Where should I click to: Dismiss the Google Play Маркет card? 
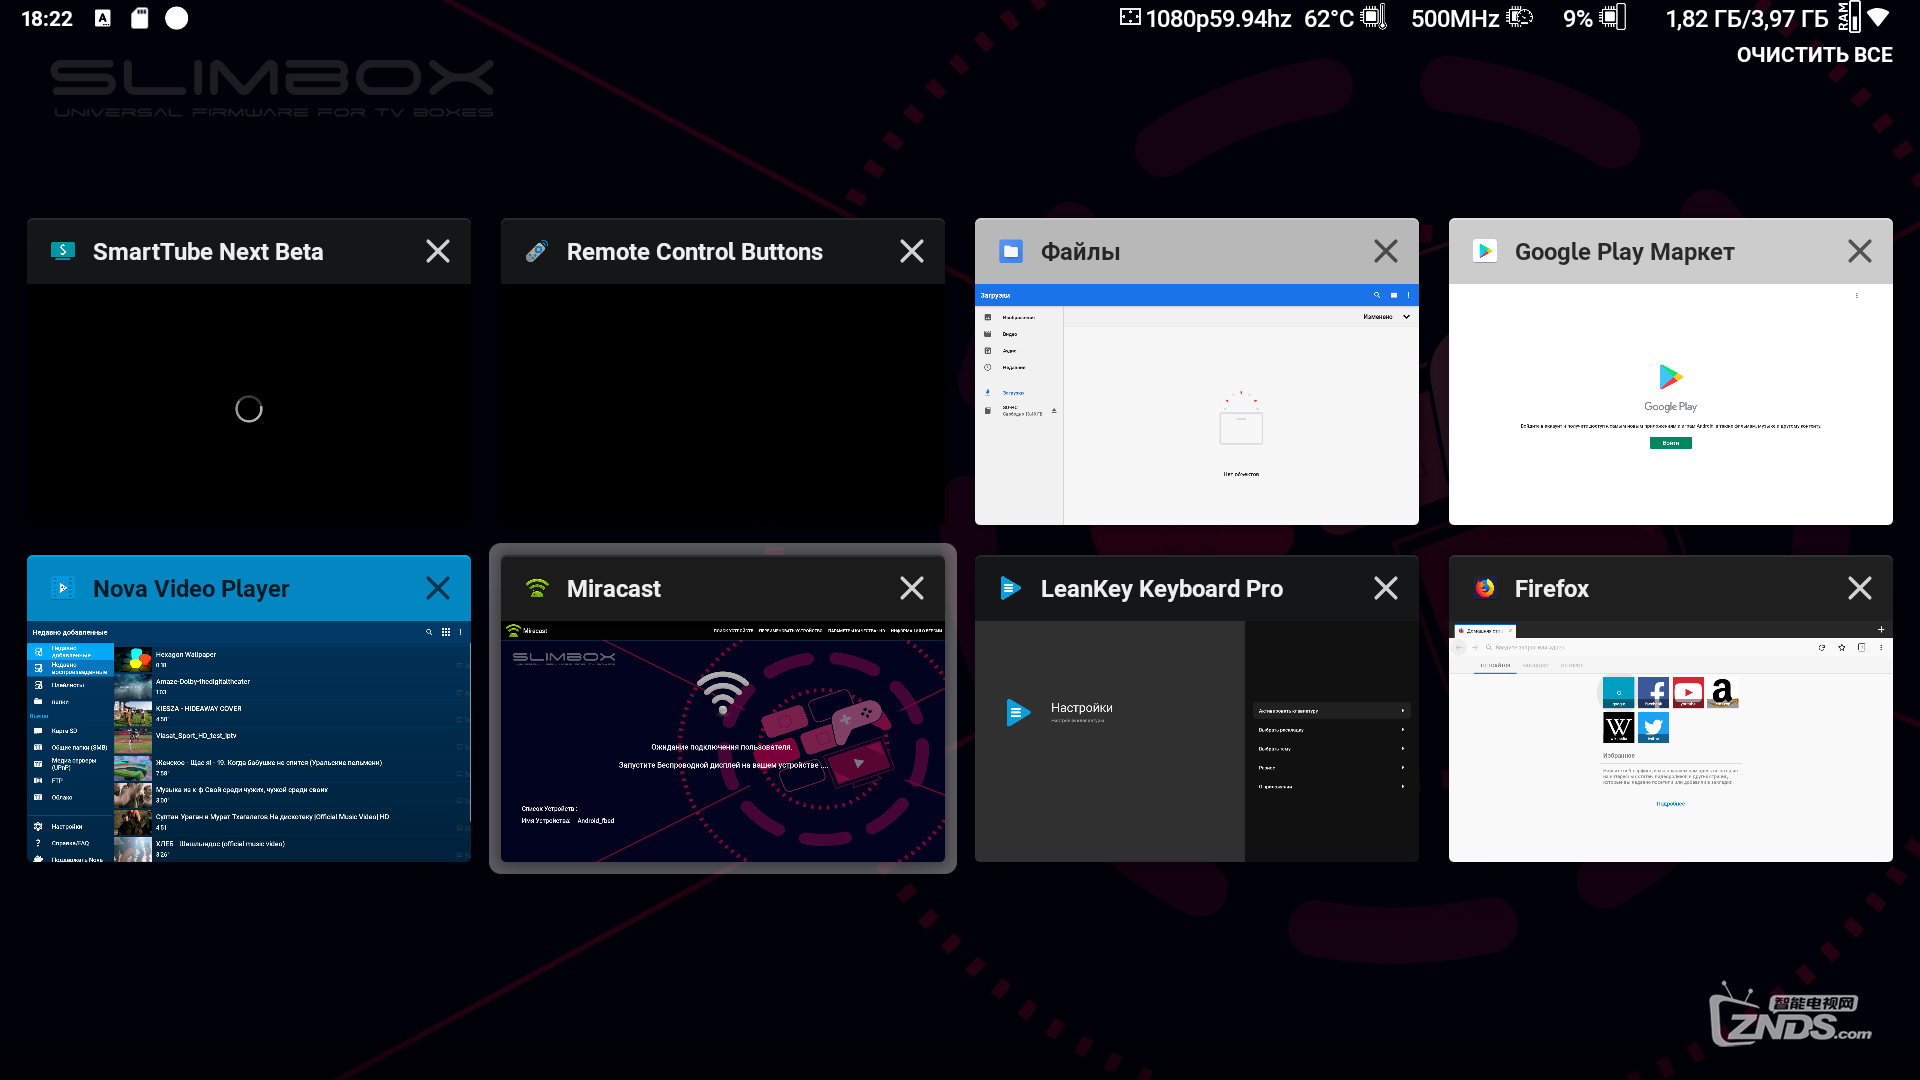tap(1860, 251)
